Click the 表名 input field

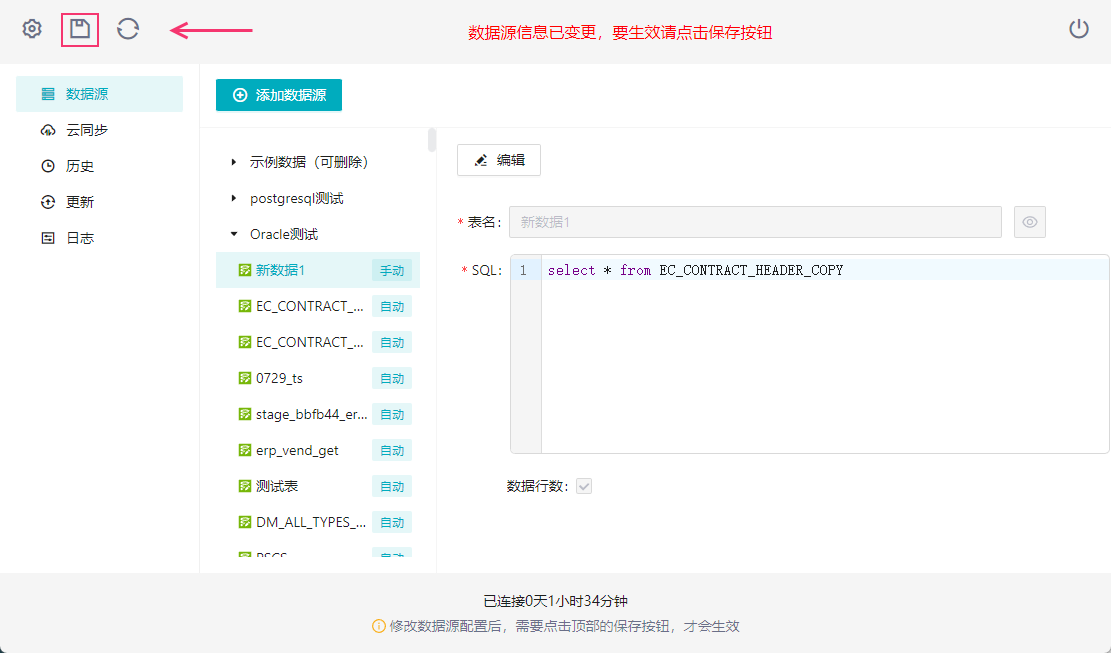[x=755, y=222]
